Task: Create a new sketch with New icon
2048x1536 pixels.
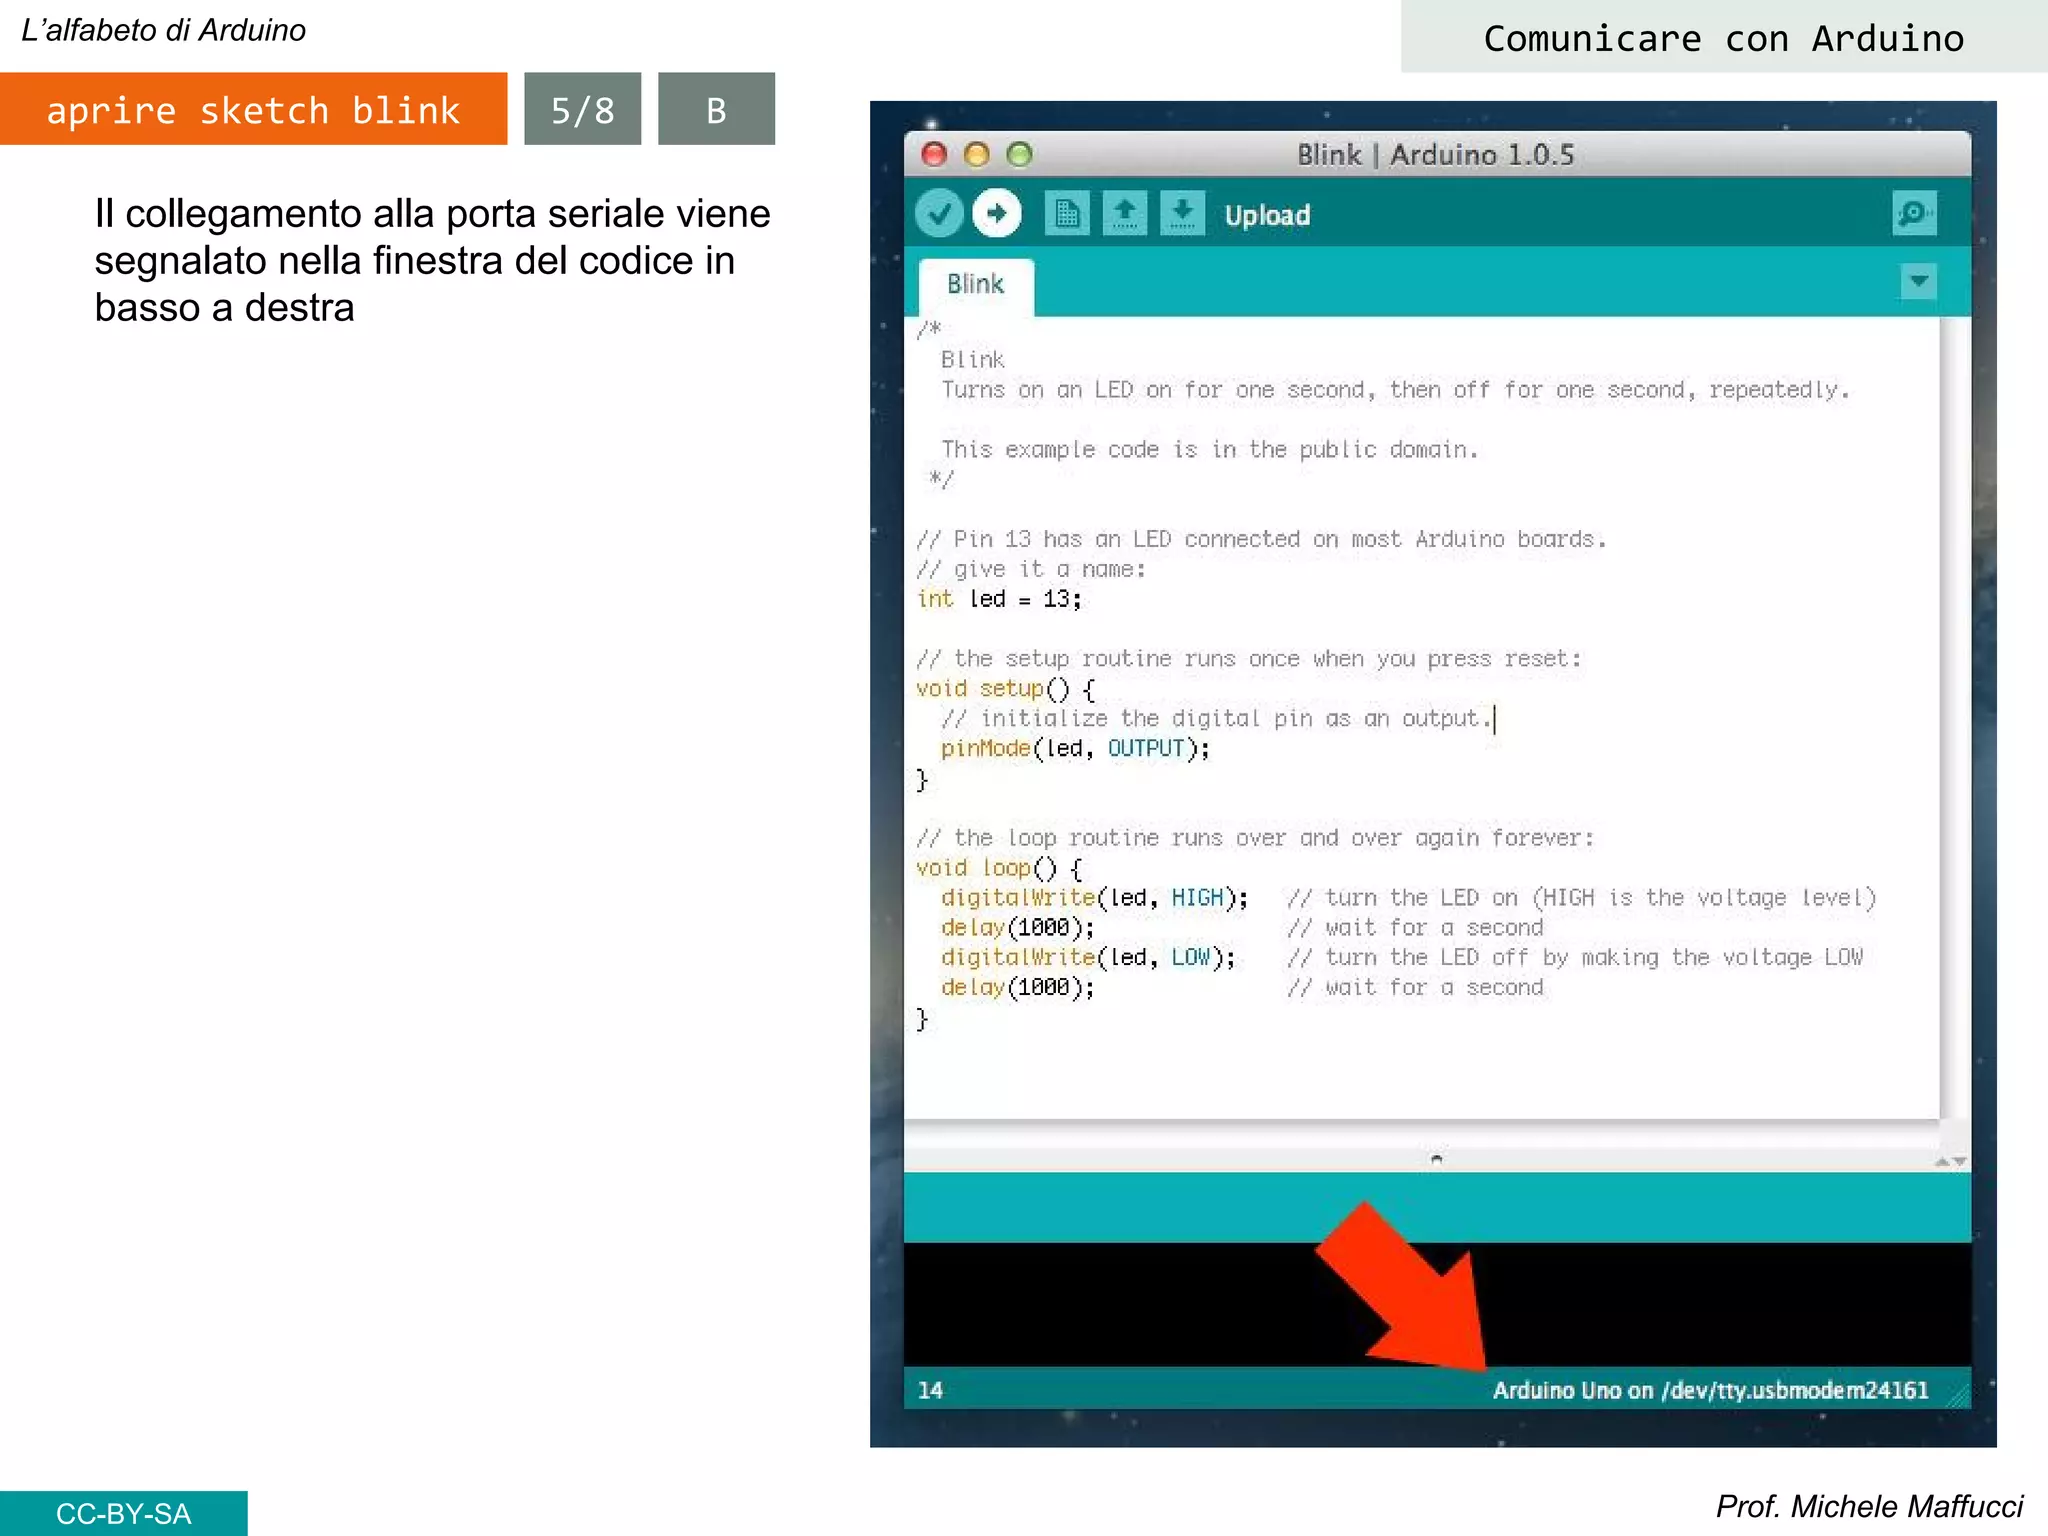Action: pos(1066,213)
